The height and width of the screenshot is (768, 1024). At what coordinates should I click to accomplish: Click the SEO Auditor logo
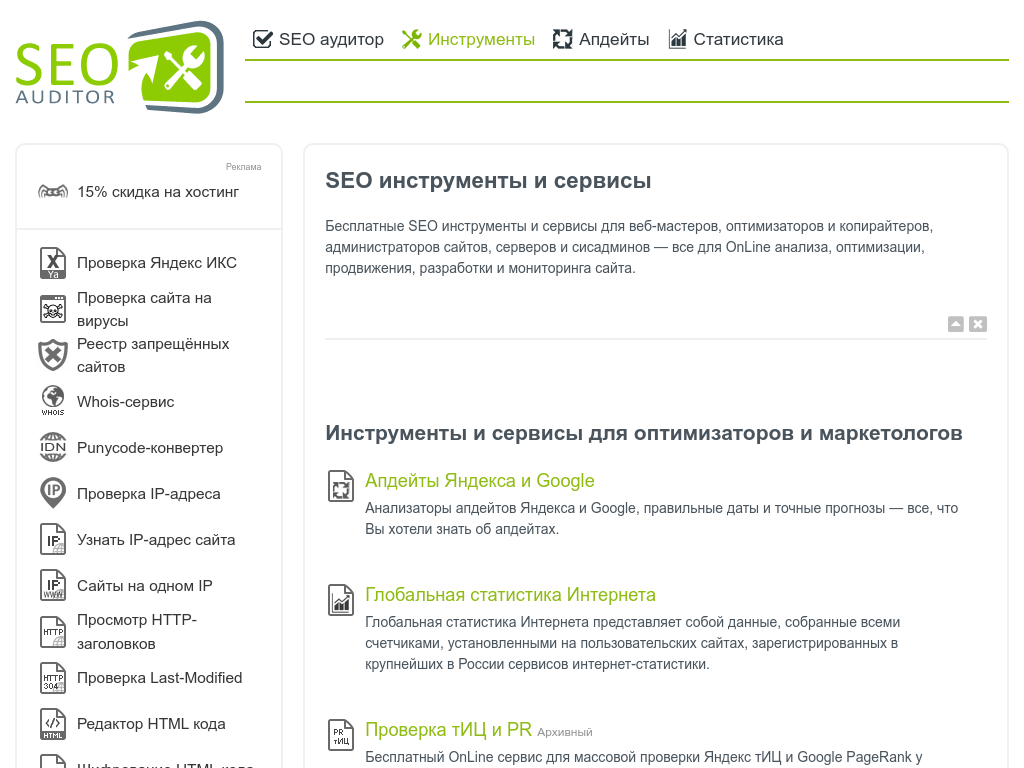coord(120,67)
